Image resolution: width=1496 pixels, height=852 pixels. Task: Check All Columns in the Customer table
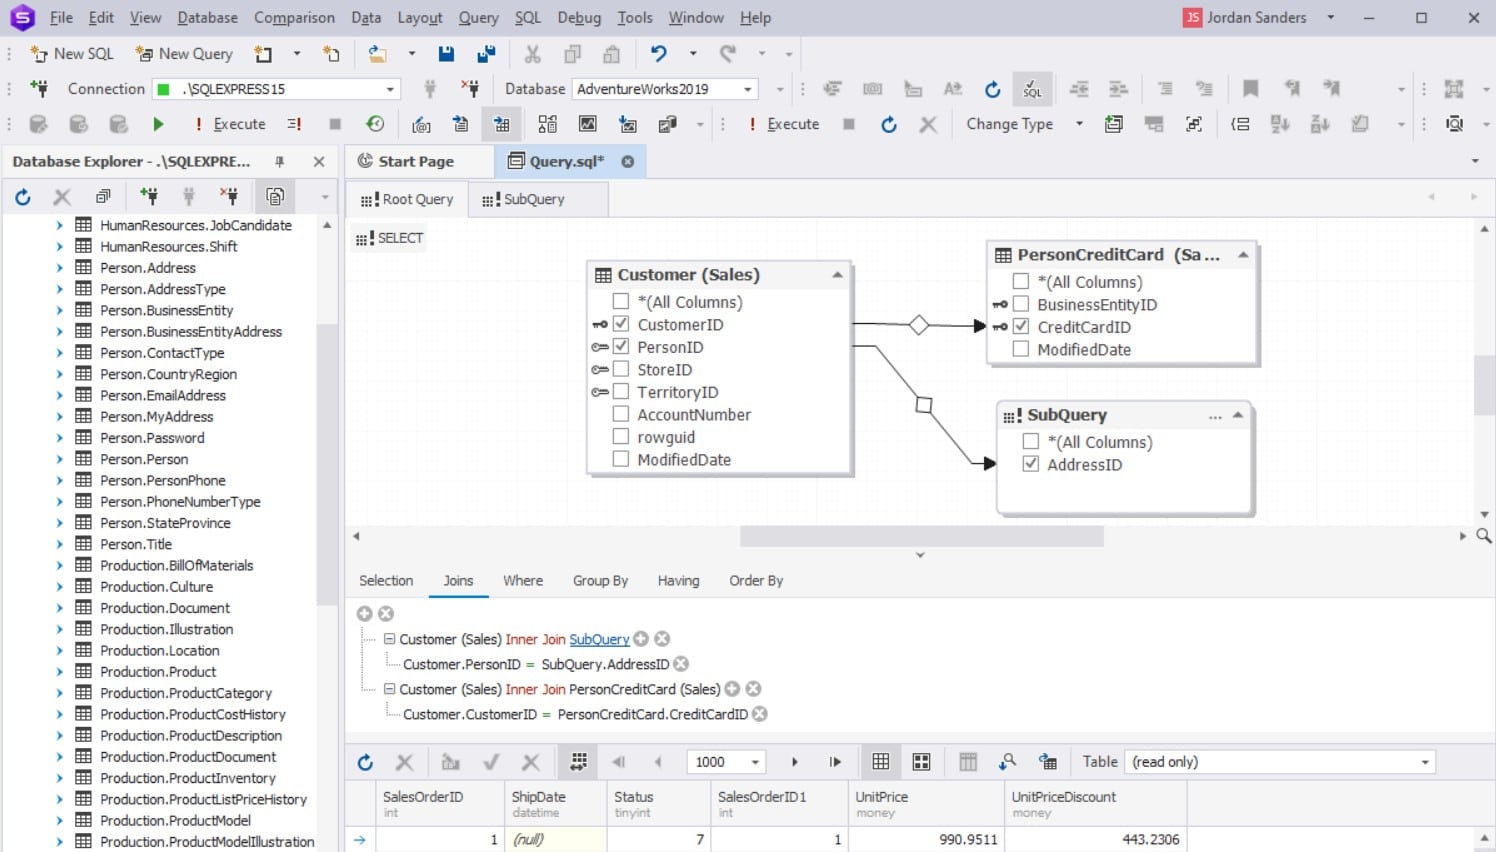point(621,302)
